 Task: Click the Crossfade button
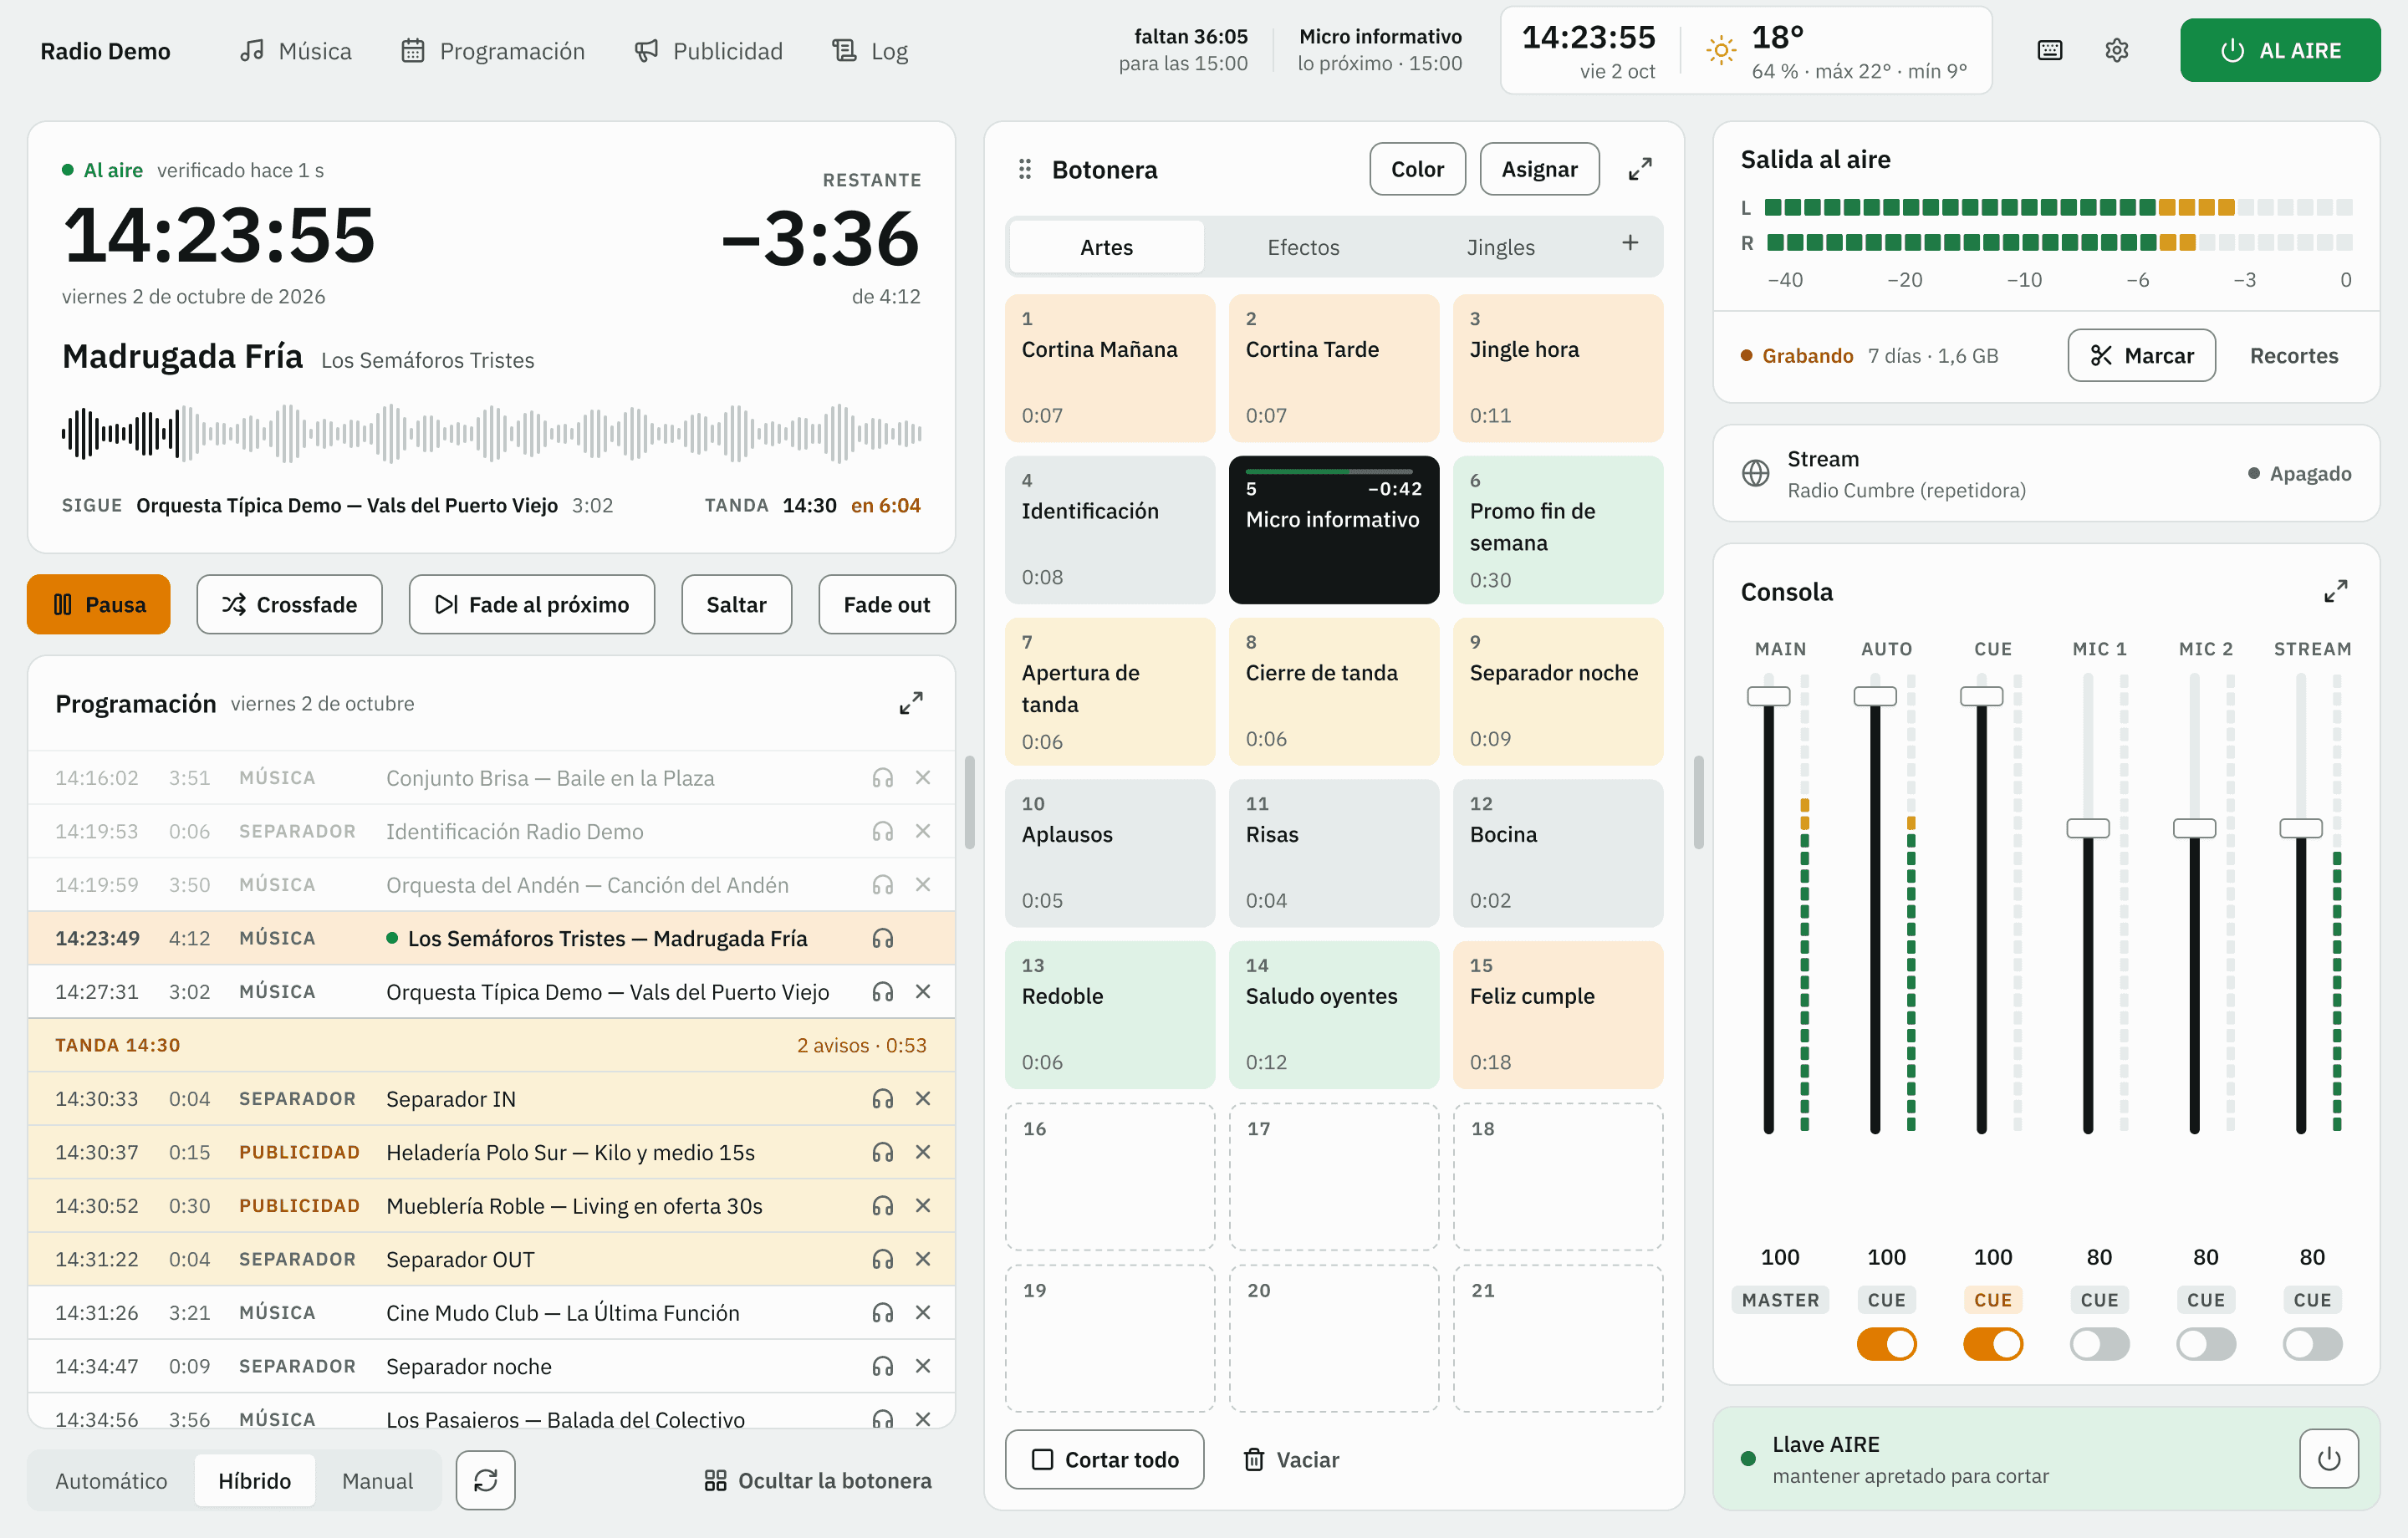click(289, 604)
